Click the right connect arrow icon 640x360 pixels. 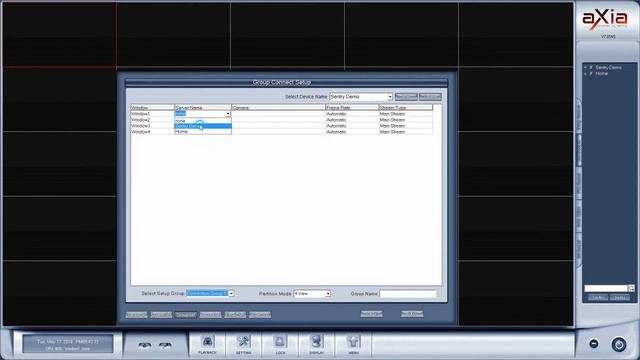coord(165,345)
